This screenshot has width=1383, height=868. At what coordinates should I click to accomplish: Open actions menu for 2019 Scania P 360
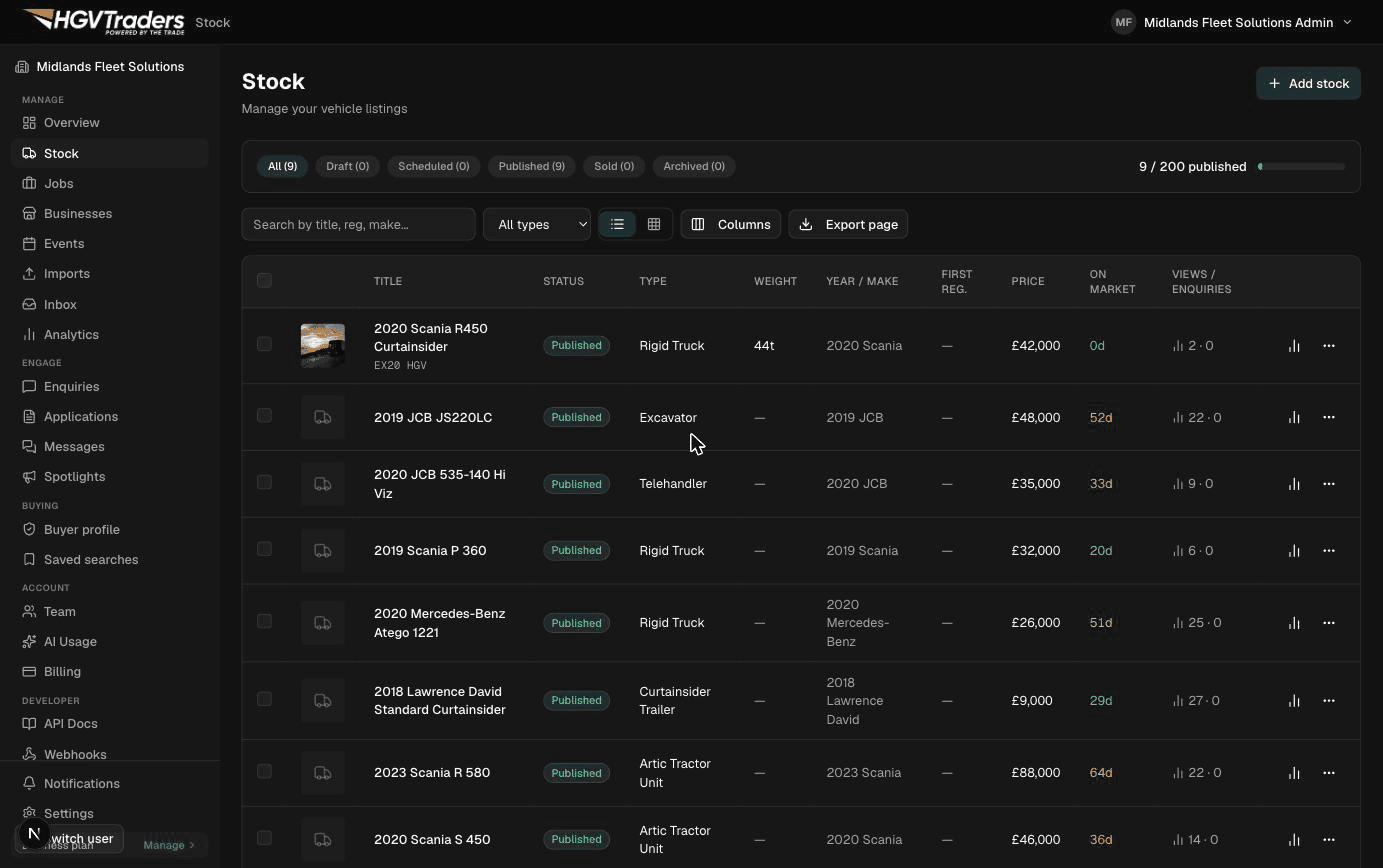click(x=1329, y=550)
